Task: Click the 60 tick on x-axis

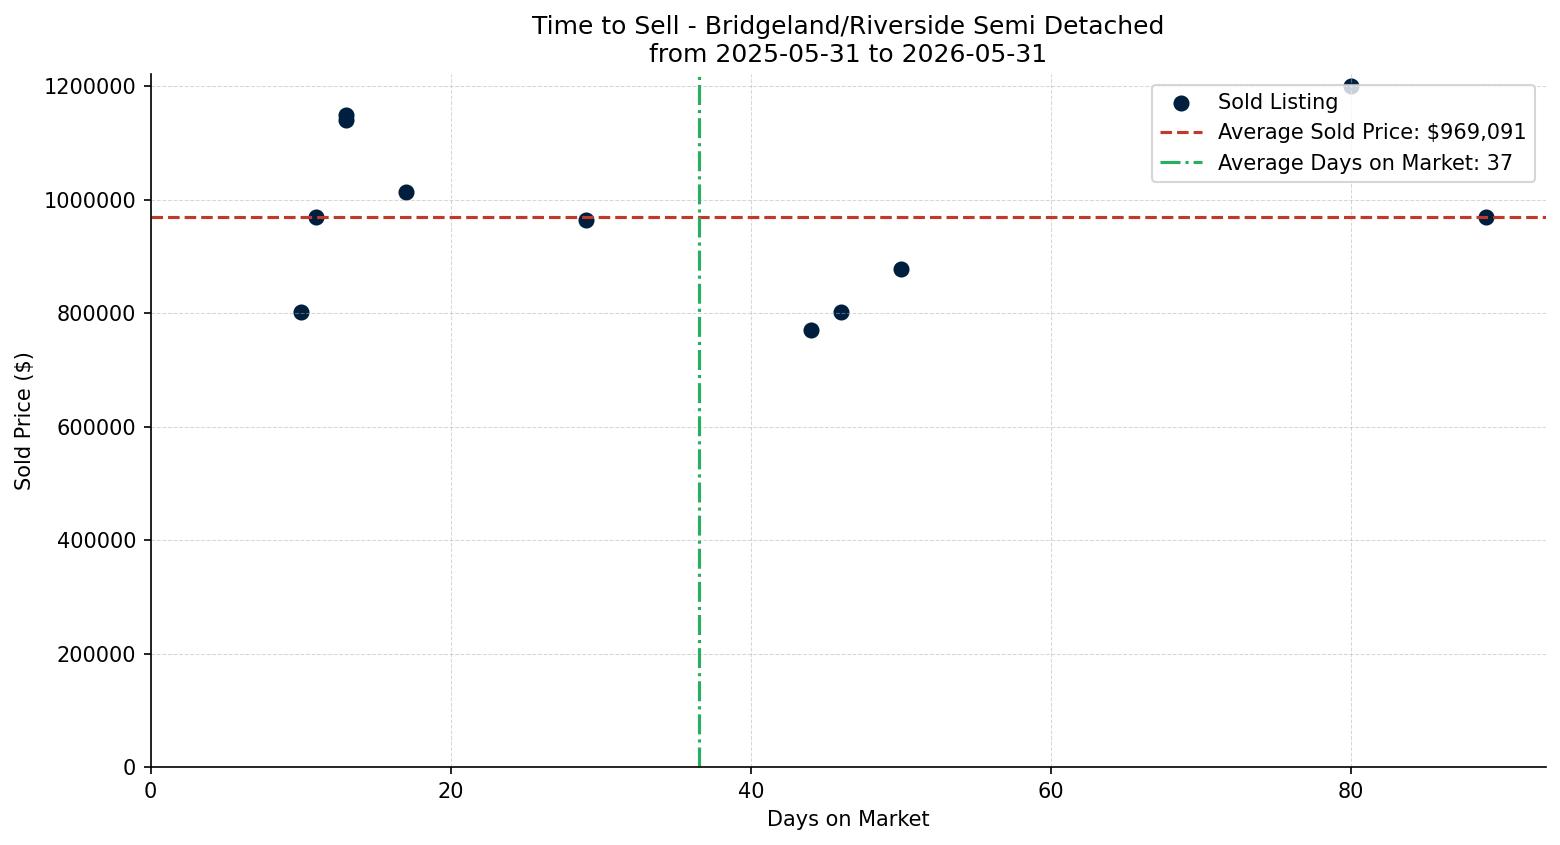Action: (1051, 790)
